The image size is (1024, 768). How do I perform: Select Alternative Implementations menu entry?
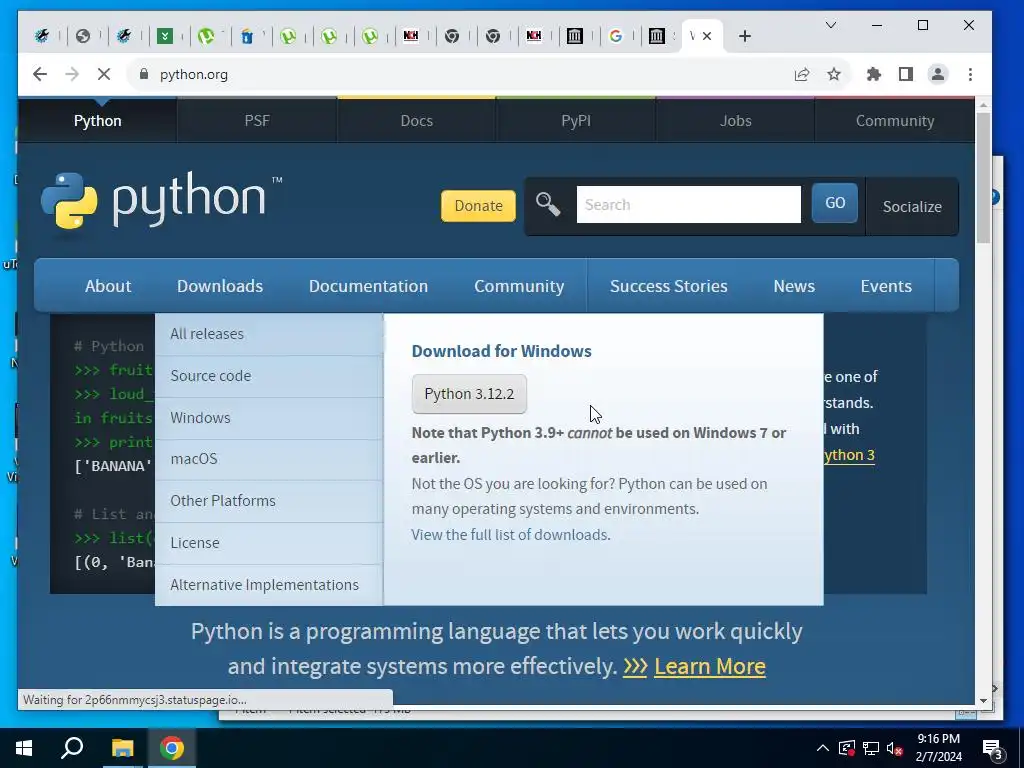pos(269,585)
